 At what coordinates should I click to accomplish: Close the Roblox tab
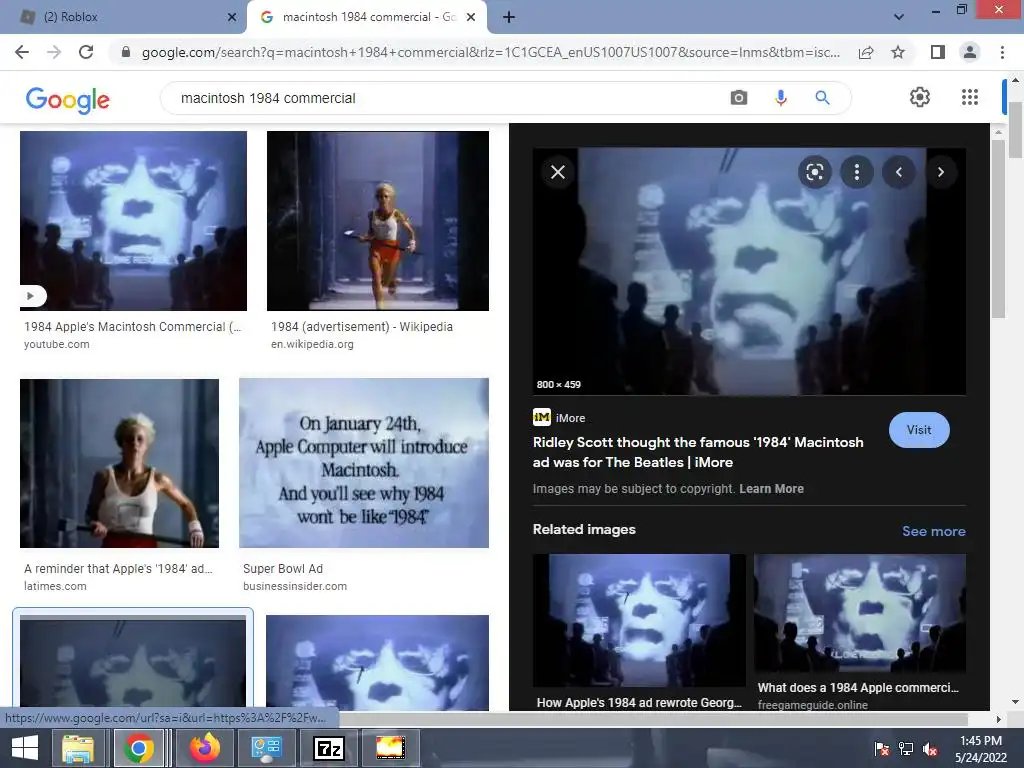[232, 18]
